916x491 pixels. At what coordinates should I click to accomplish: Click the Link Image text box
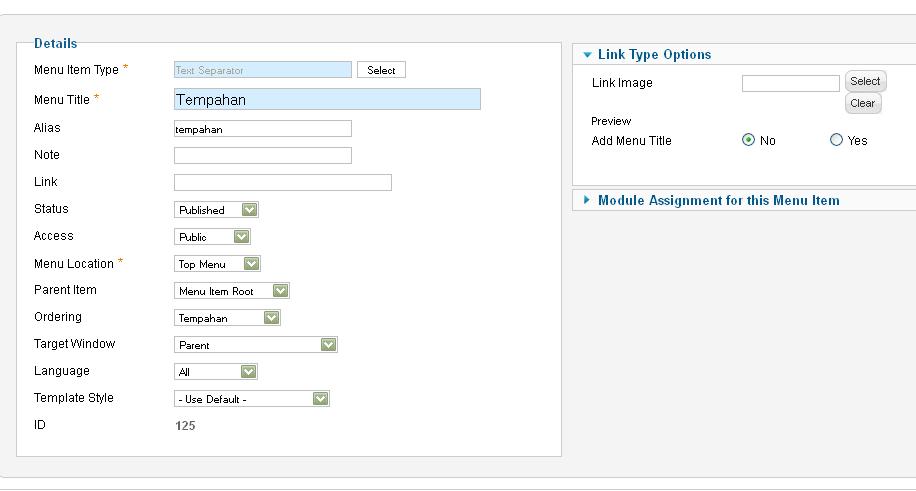tap(790, 84)
